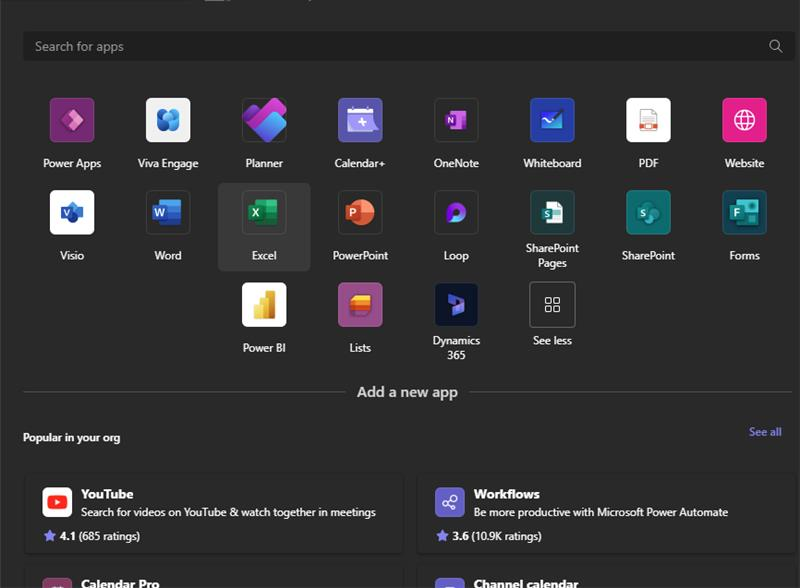The height and width of the screenshot is (588, 800).
Task: Select the Workflows logo icon
Action: pyautogui.click(x=449, y=502)
